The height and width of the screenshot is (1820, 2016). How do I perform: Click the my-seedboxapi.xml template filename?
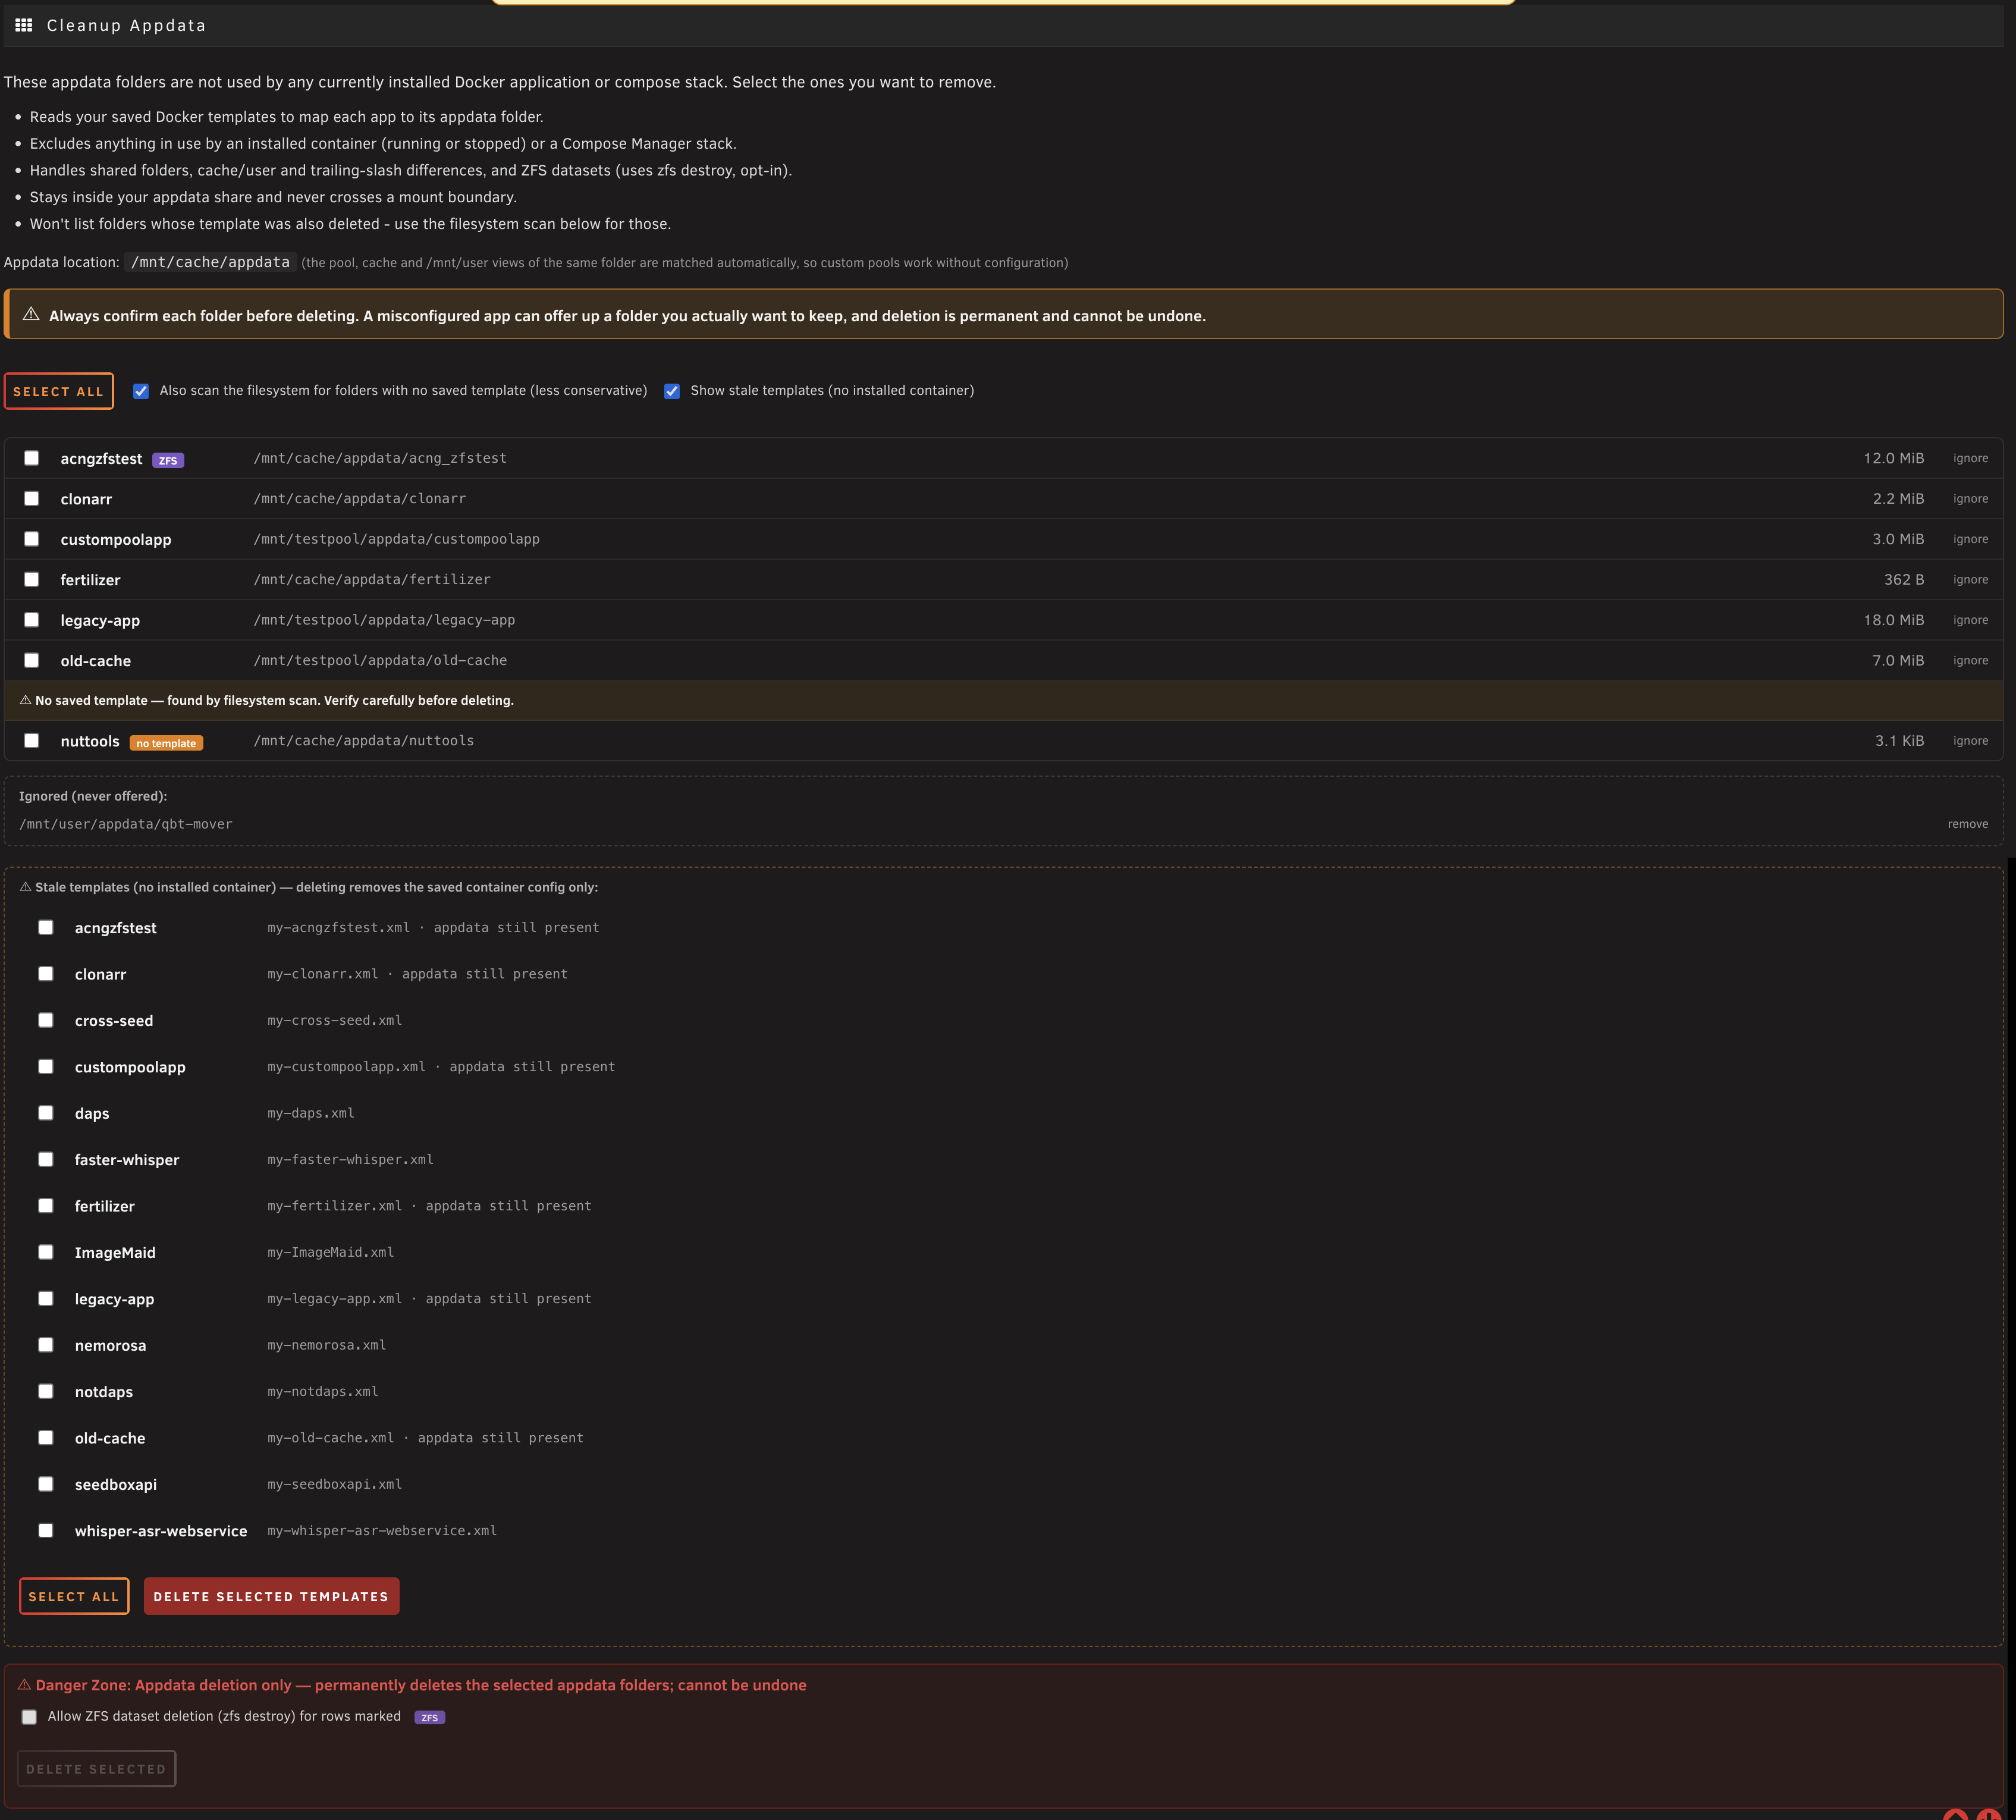[x=334, y=1484]
